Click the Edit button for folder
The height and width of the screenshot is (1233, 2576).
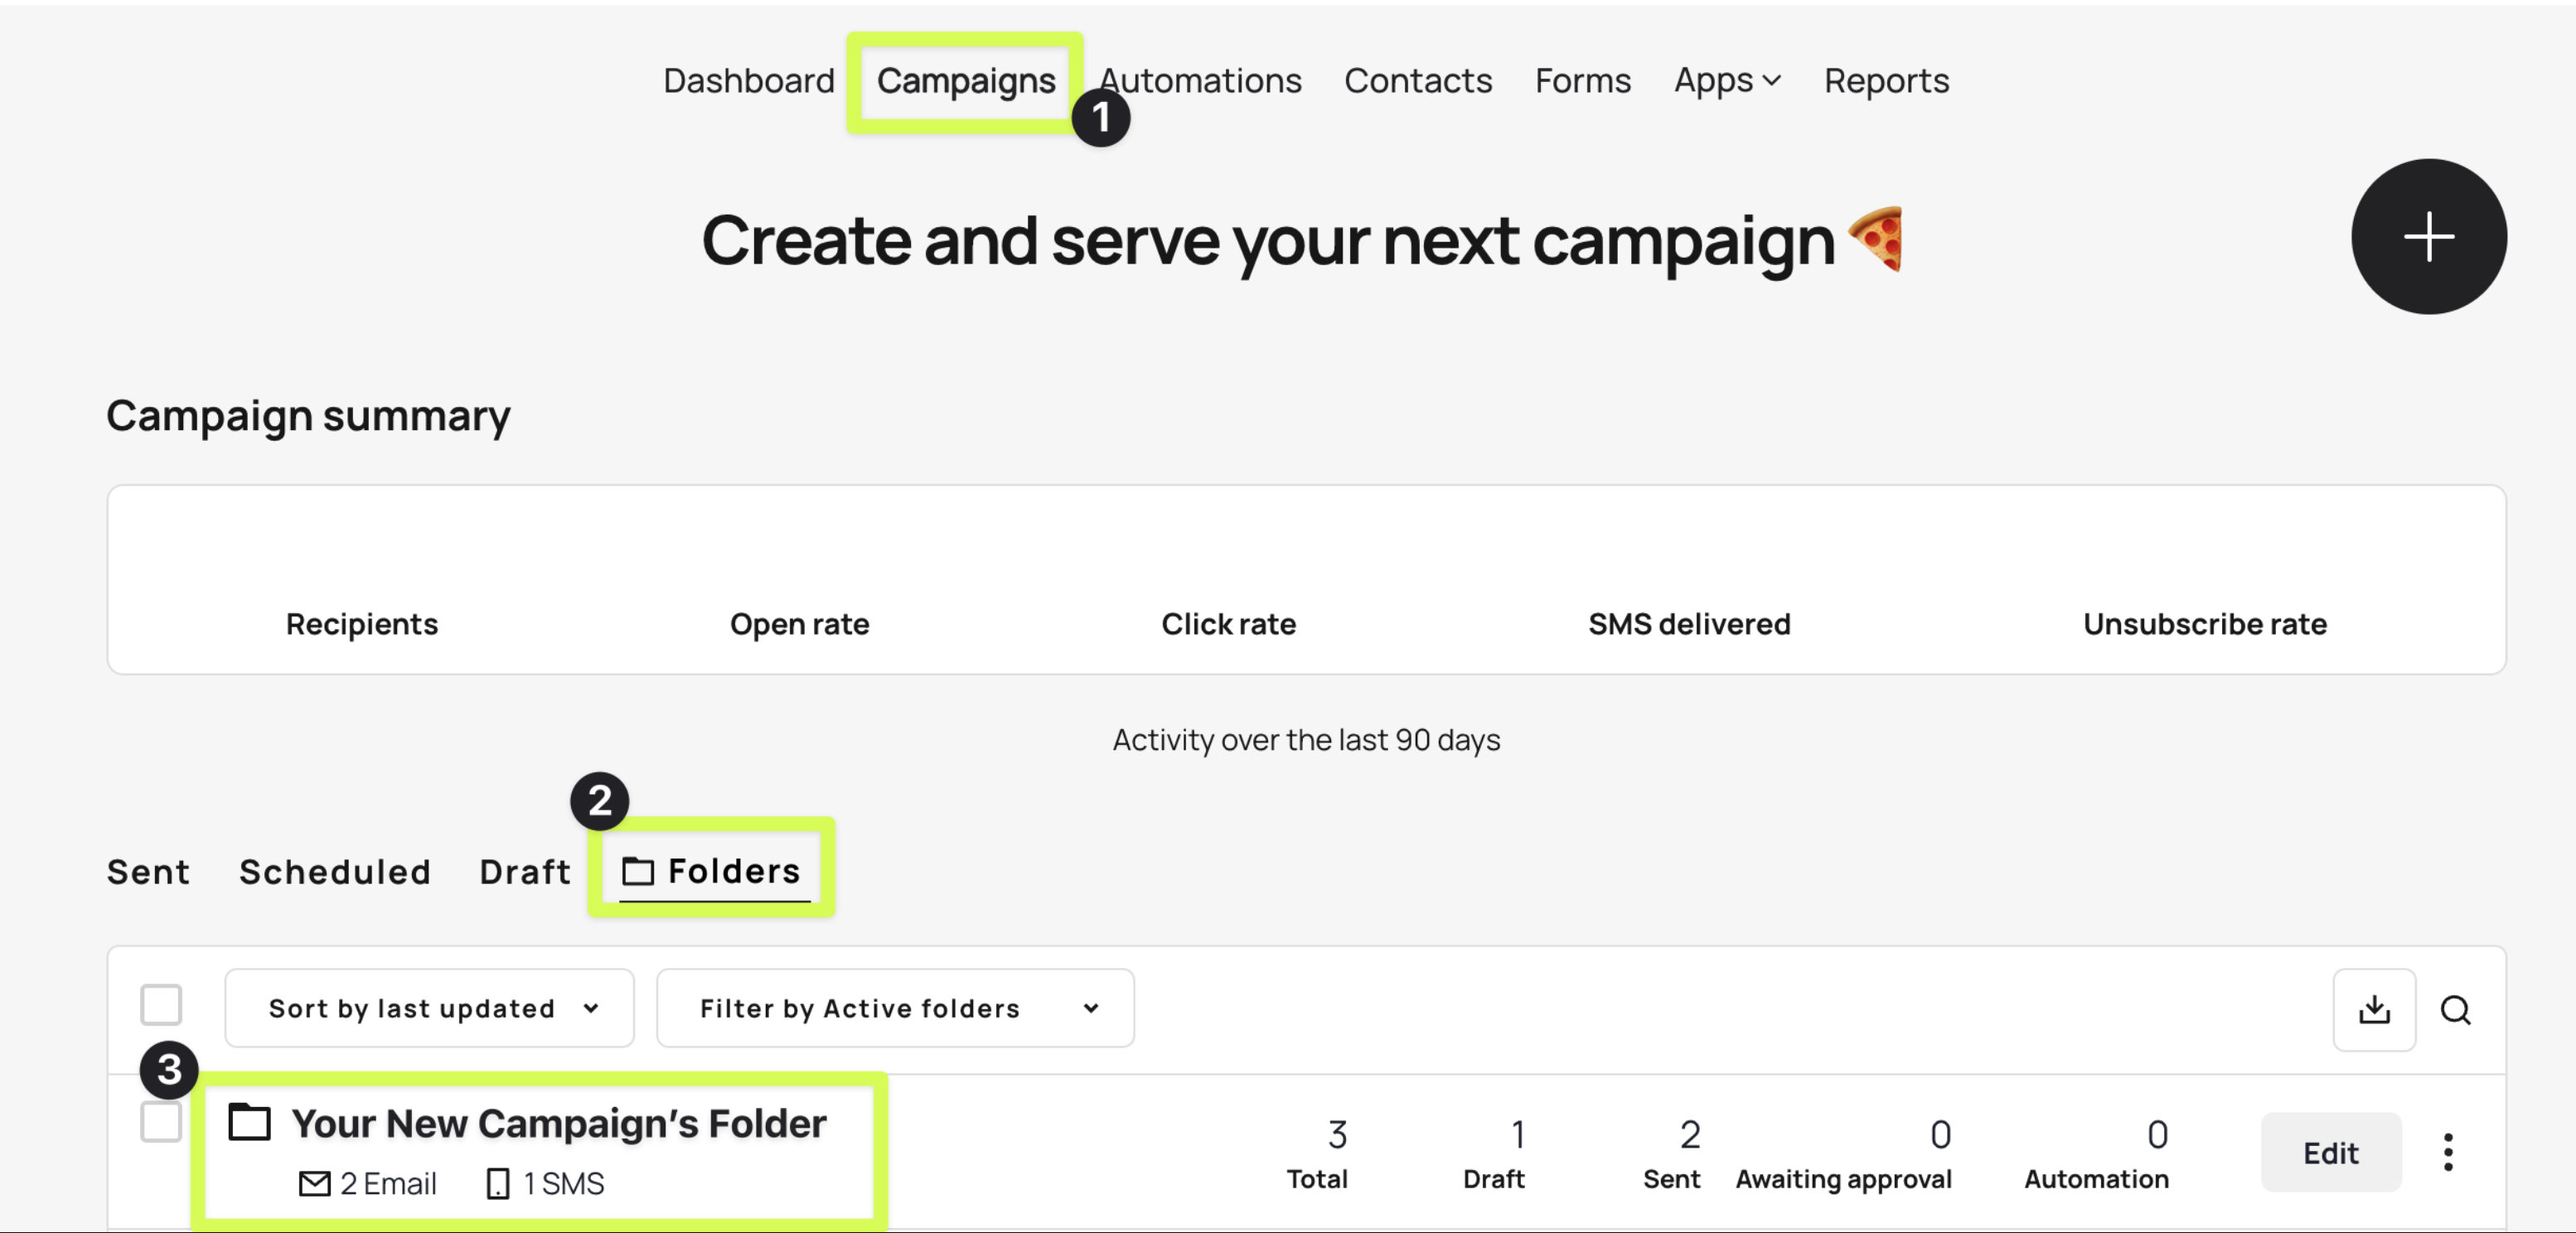[x=2330, y=1152]
